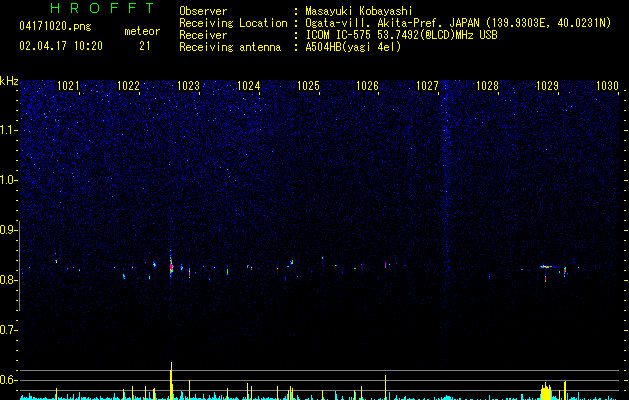This screenshot has width=629, height=400.
Task: Click time marker 1029
Action: click(548, 86)
